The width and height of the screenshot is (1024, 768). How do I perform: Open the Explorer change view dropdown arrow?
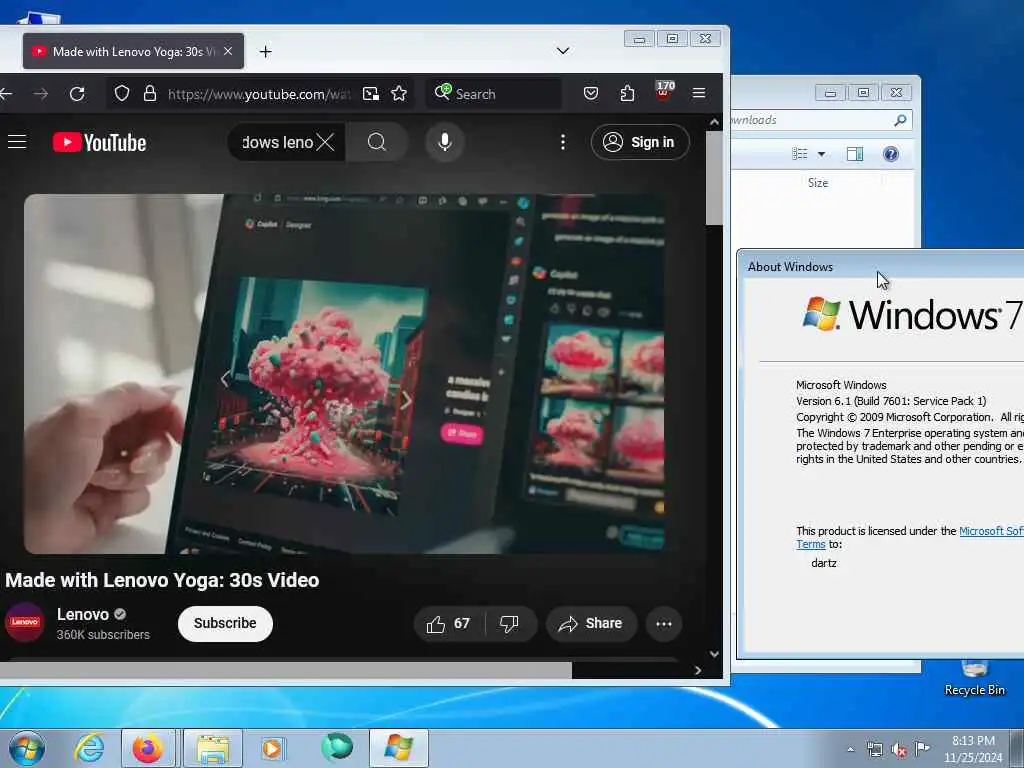[x=822, y=154]
